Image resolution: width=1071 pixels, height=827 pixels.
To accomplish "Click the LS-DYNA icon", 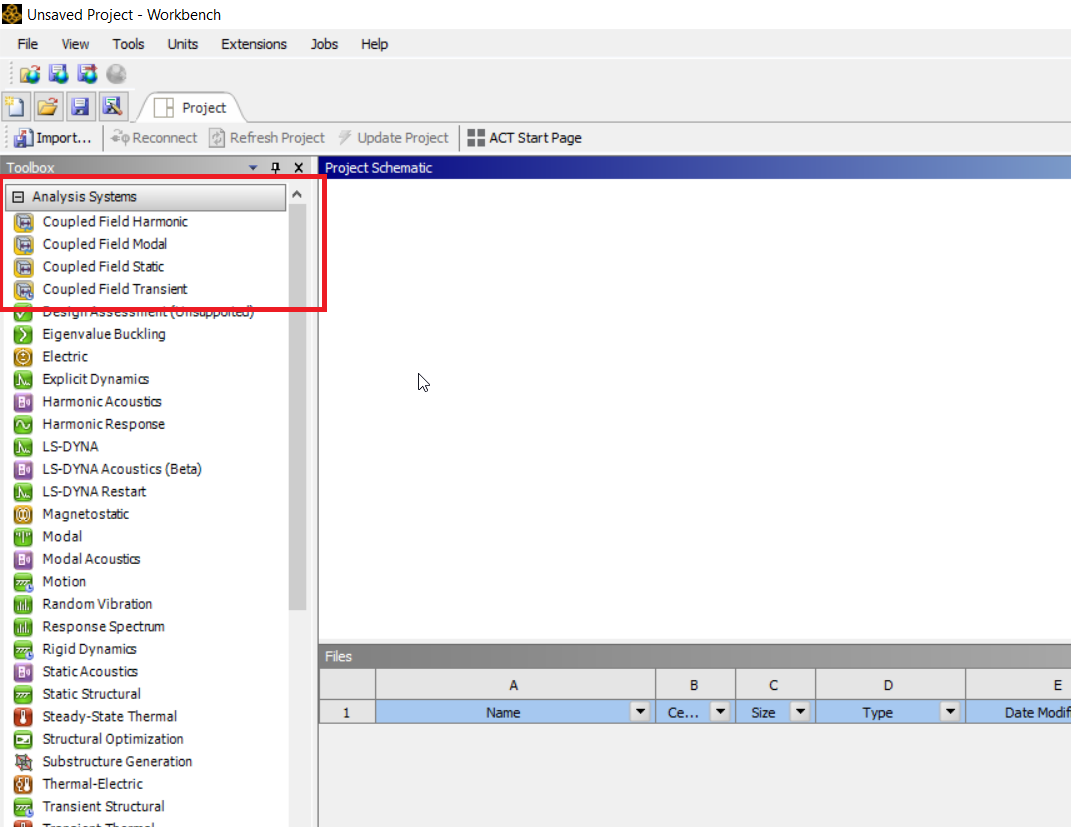I will pos(23,447).
